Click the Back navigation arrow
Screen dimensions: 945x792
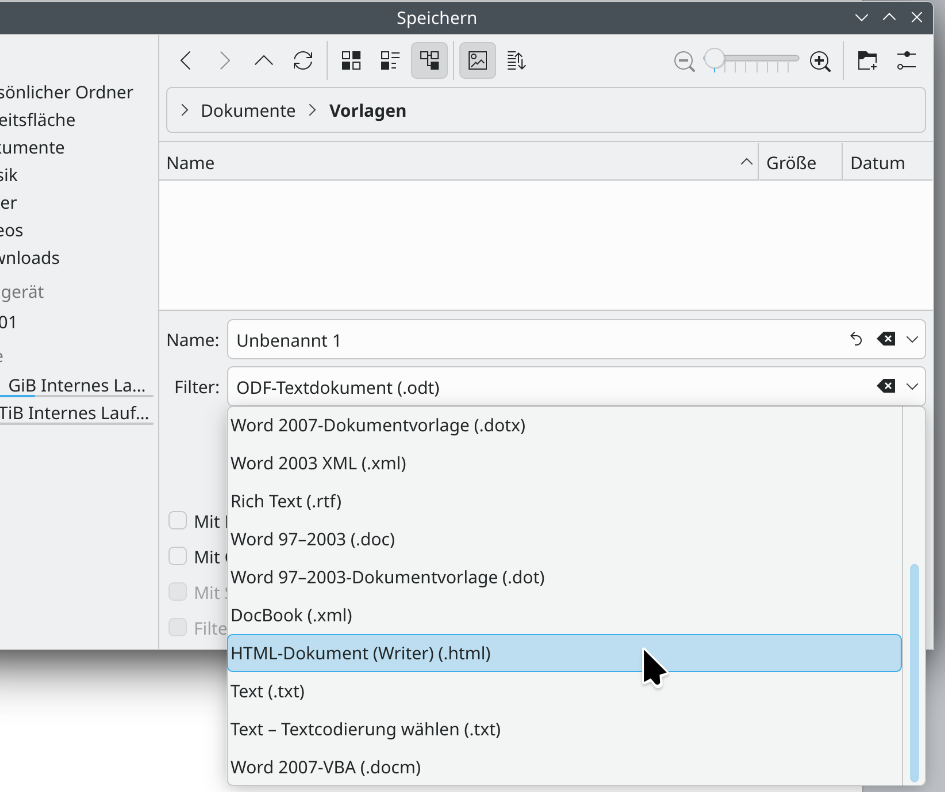click(186, 61)
